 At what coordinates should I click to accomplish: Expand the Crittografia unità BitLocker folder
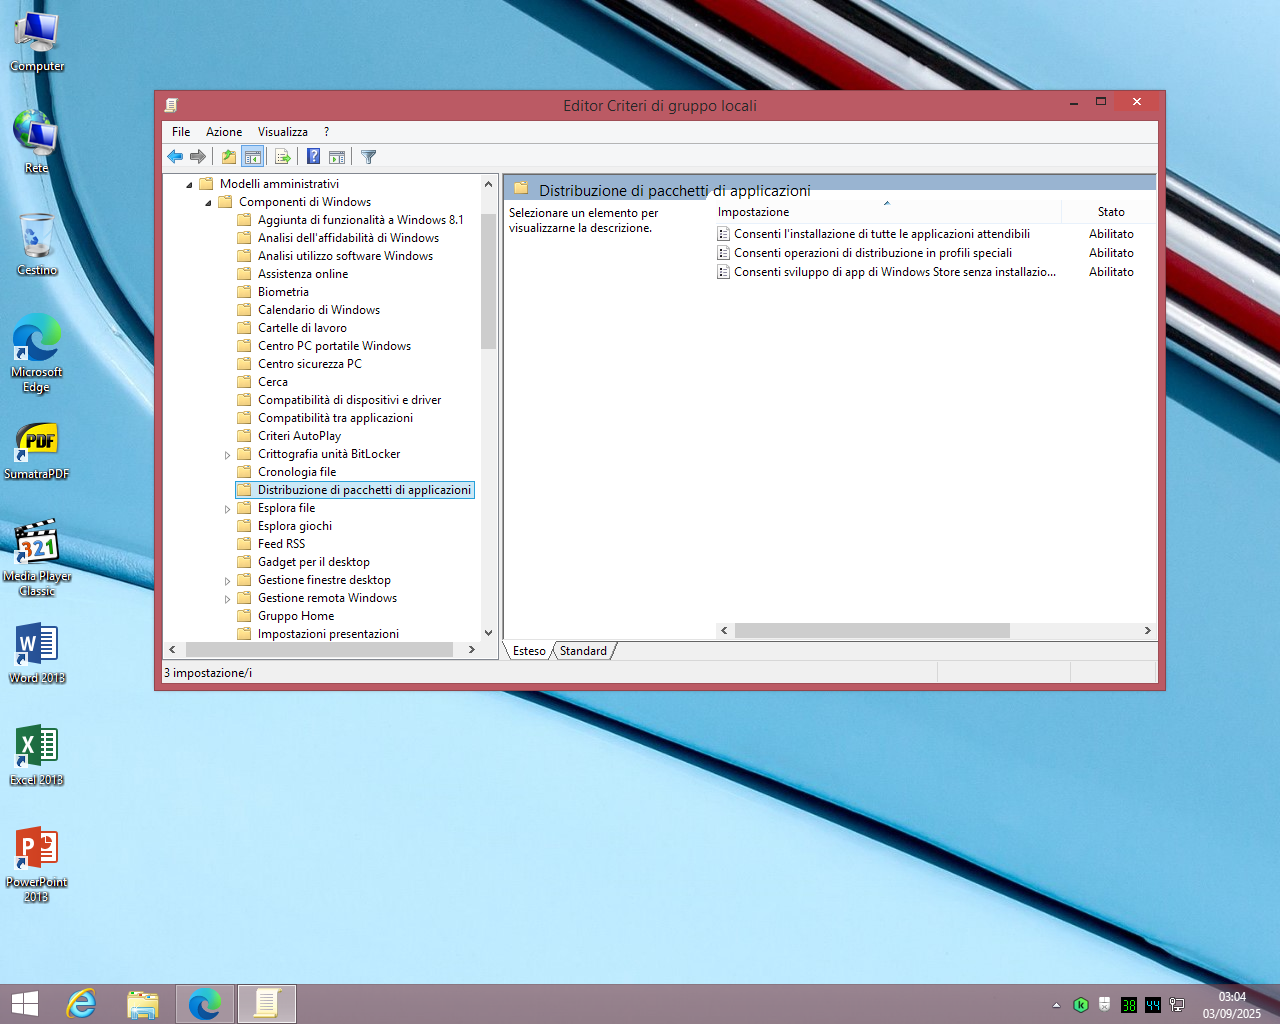(227, 455)
